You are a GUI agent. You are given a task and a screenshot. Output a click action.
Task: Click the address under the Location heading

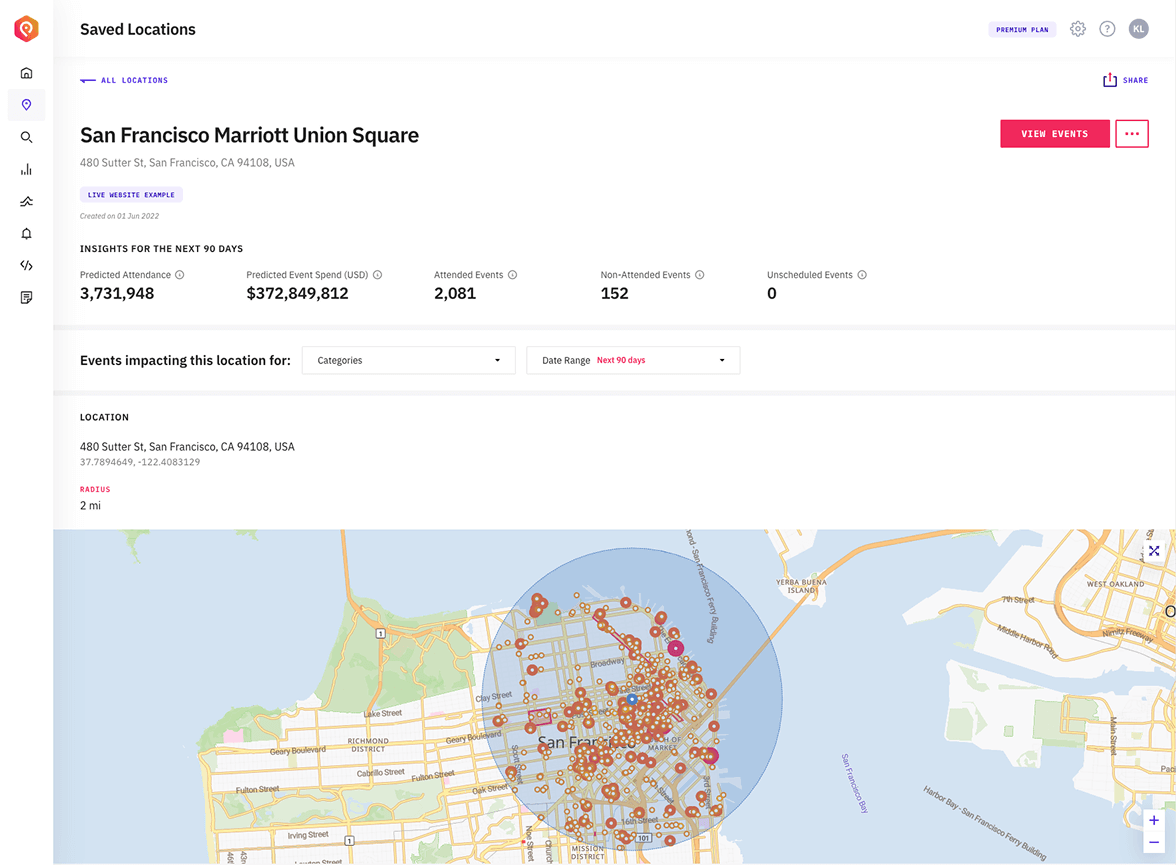(188, 447)
